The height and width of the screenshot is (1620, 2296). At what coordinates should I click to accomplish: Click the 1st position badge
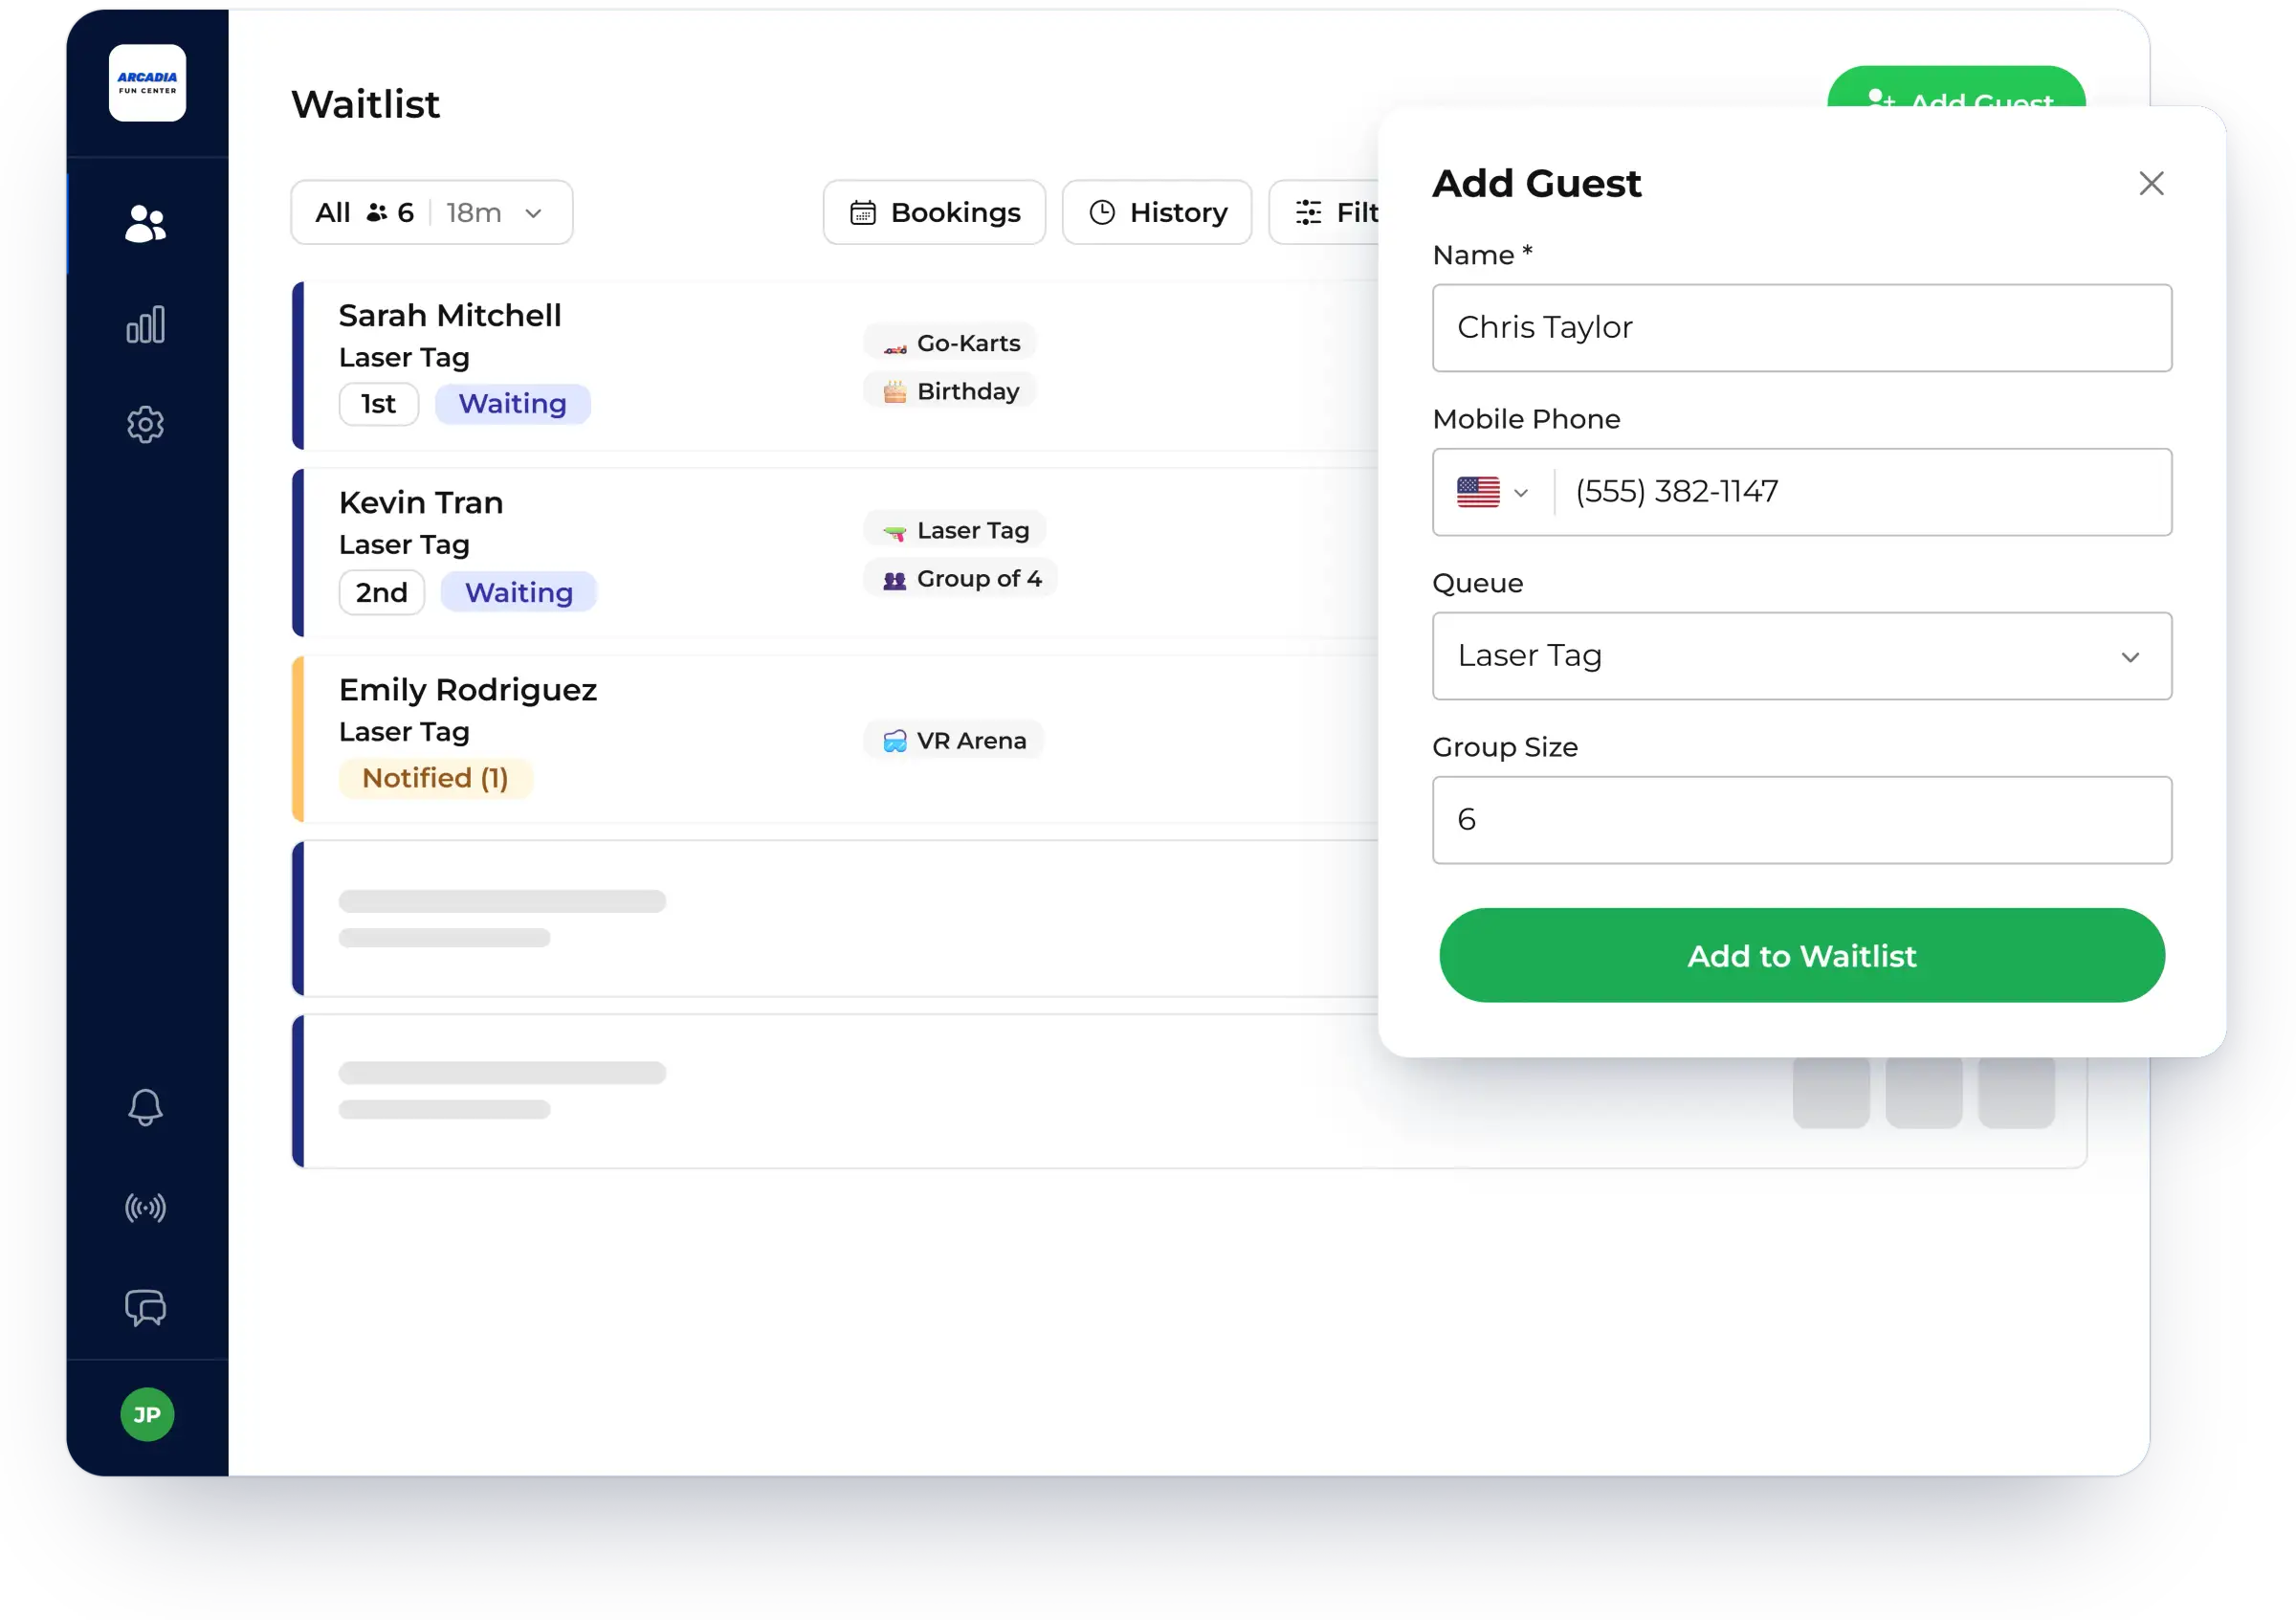point(378,404)
